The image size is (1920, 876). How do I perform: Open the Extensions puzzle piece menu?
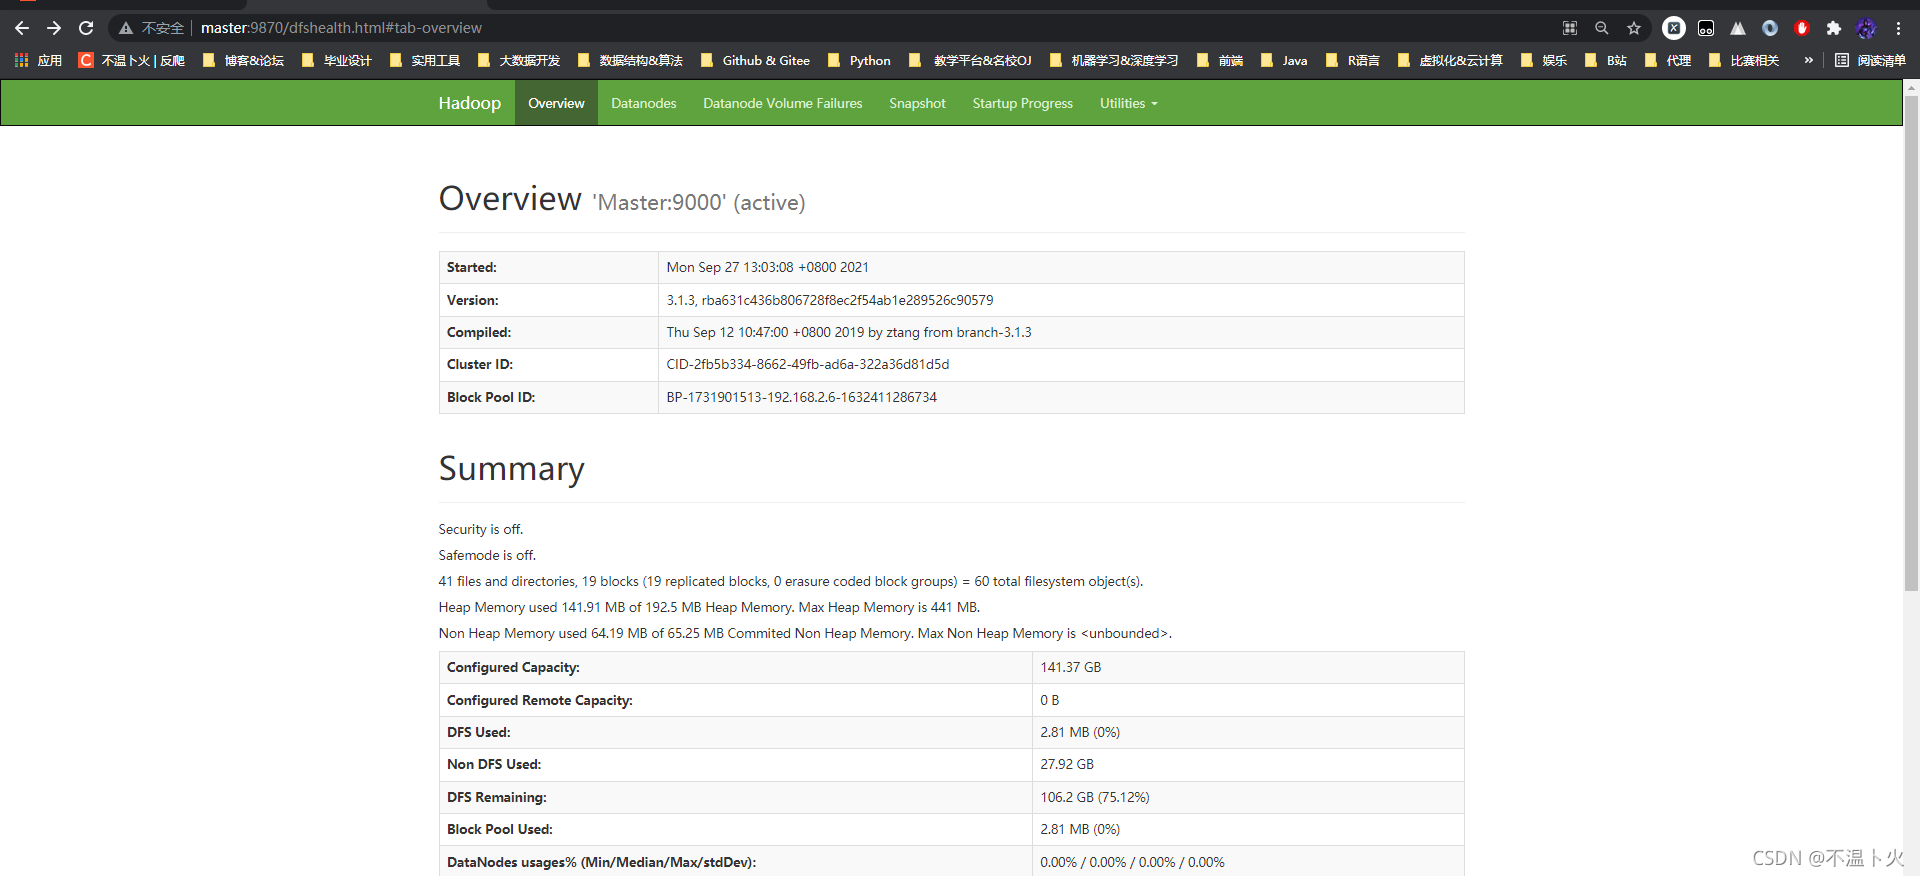[1834, 28]
